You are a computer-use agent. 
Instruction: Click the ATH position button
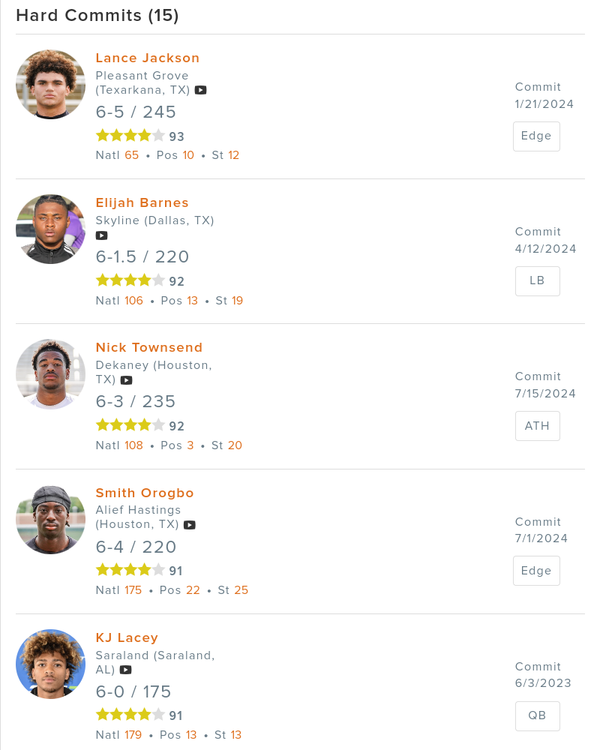(536, 426)
